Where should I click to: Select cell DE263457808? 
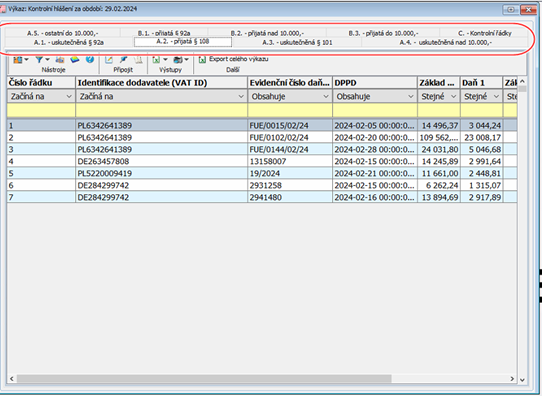coord(161,161)
